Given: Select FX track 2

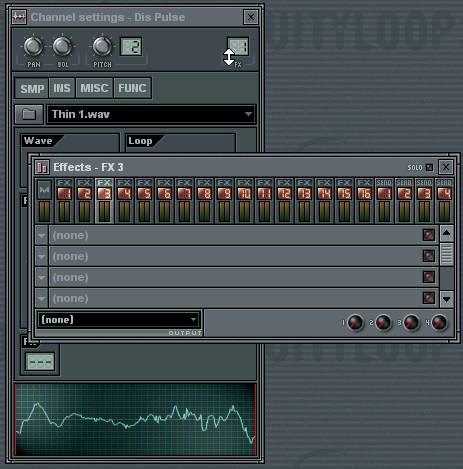Looking at the screenshot, I should click(x=84, y=201).
